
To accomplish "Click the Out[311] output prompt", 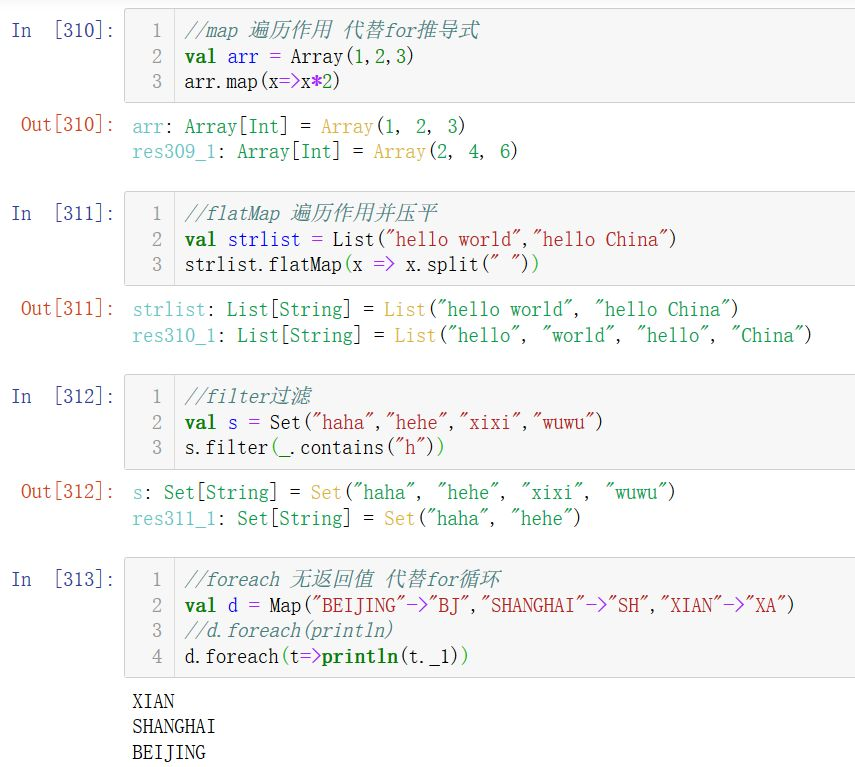I will tap(68, 308).
